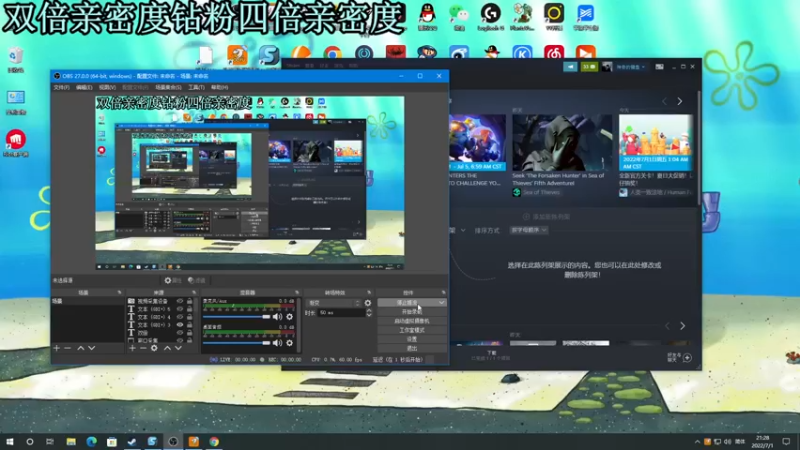This screenshot has width=800, height=450.
Task: Toggle visibility of Text (GDI+) 4 source
Action: tap(180, 317)
